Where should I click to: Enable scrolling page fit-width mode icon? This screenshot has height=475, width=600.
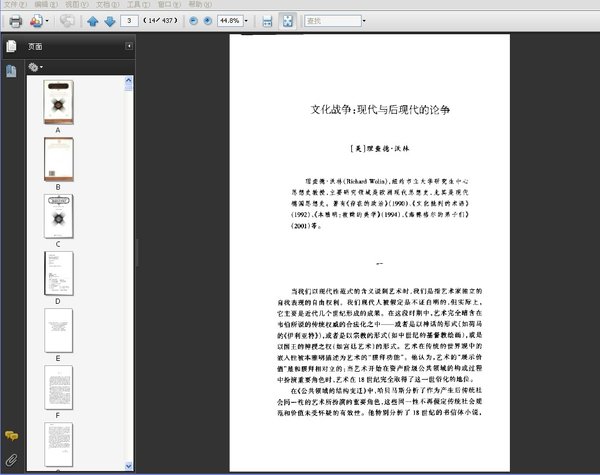point(267,21)
